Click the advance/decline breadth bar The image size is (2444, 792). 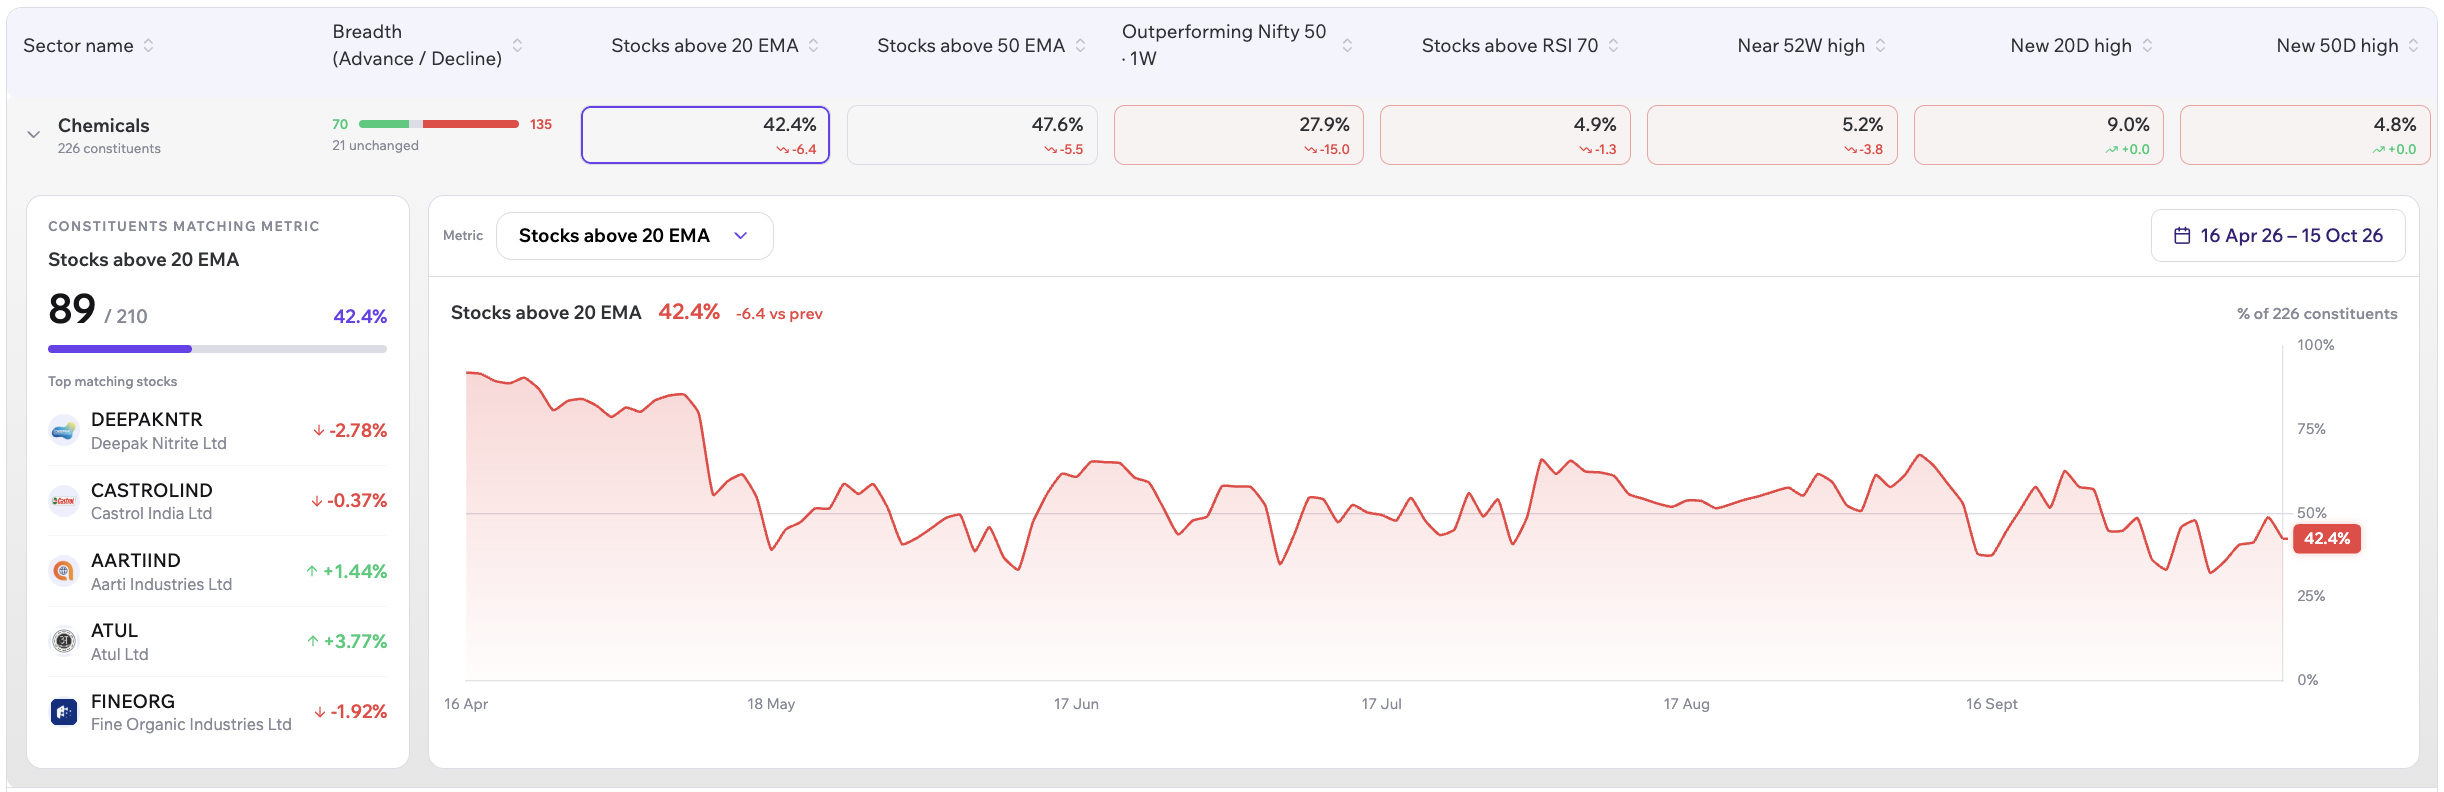pos(439,124)
